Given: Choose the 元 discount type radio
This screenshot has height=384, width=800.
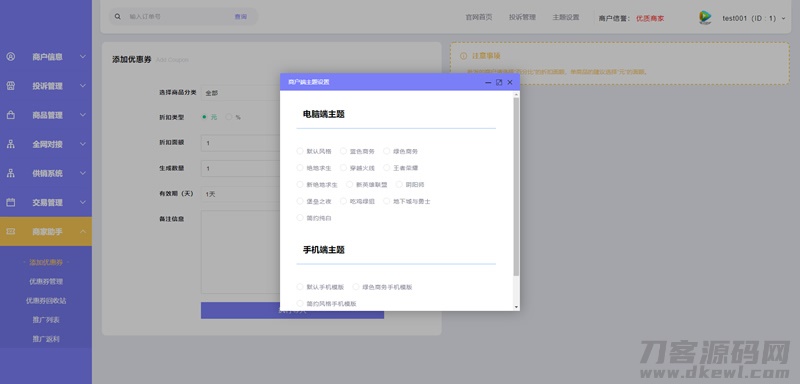Looking at the screenshot, I should point(205,117).
